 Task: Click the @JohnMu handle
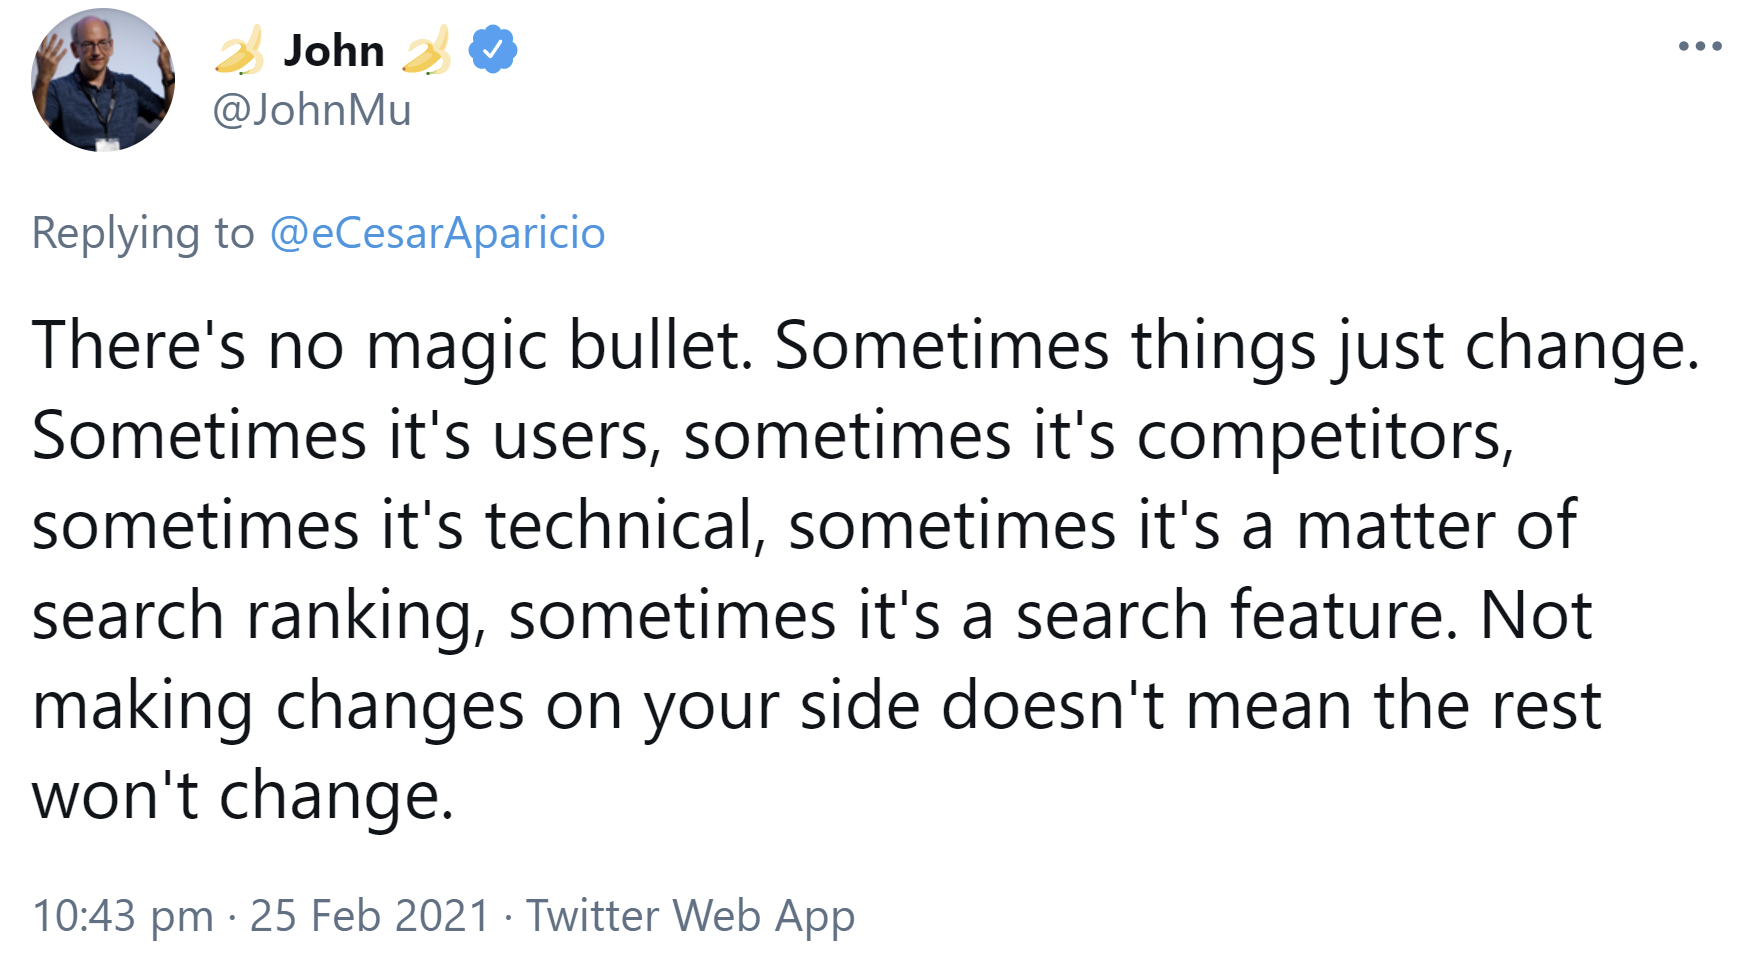point(311,110)
